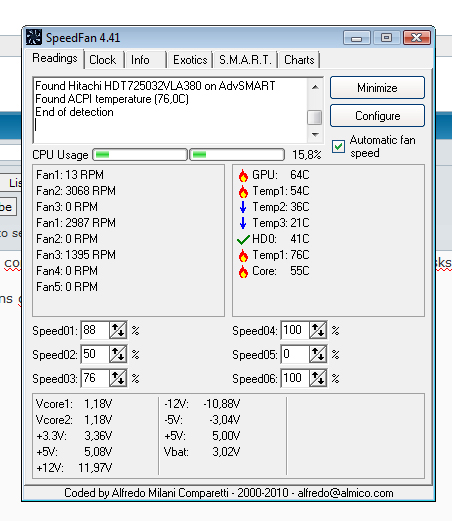The image size is (452, 521).
Task: Click the SpeedFan fan icon in title bar
Action: 34,37
